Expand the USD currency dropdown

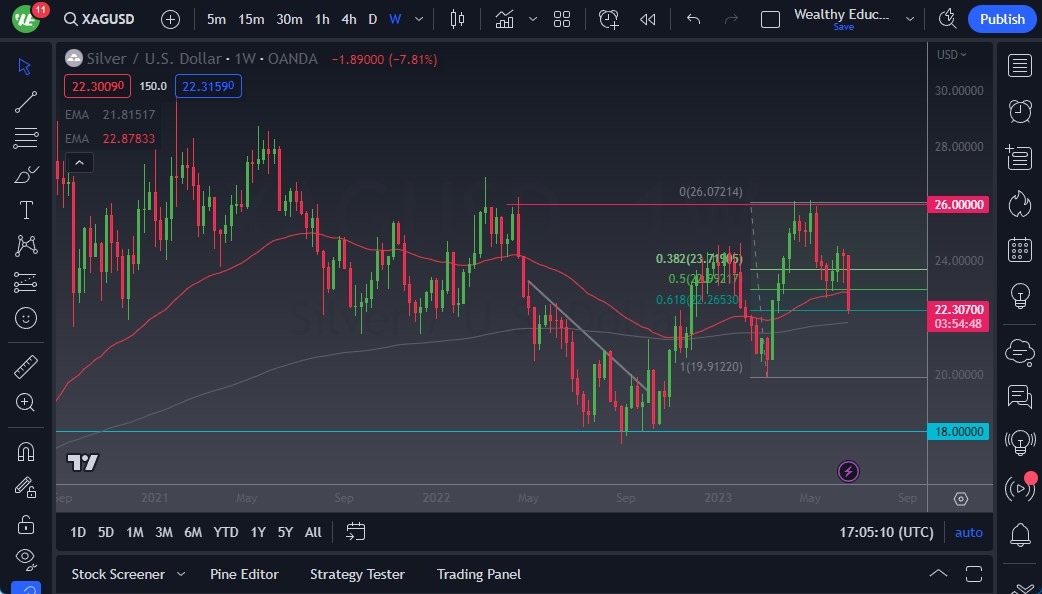951,55
